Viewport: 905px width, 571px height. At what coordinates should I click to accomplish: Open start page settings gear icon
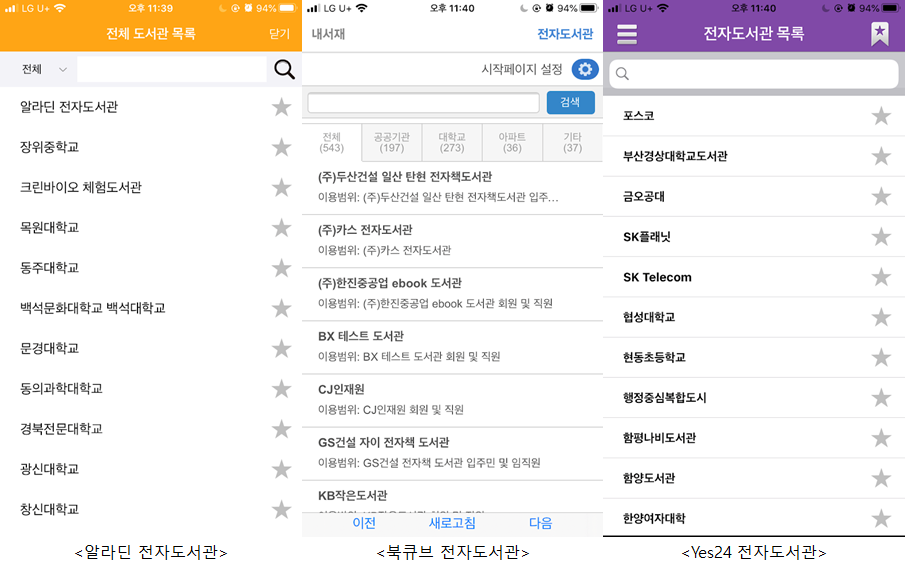tap(585, 69)
